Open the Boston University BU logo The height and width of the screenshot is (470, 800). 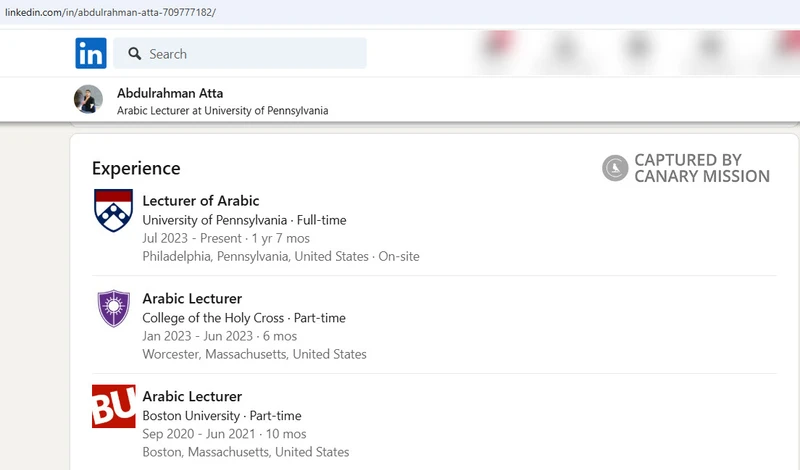click(114, 406)
